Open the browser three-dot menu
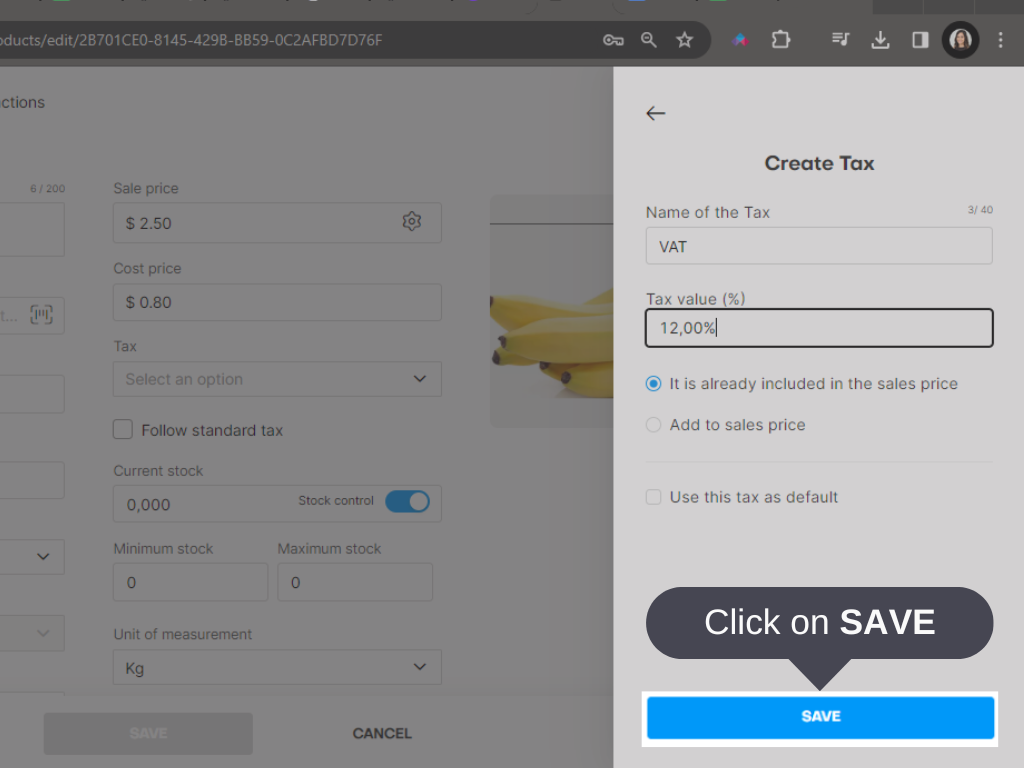Screen dimensions: 1024x768 pos(1000,40)
